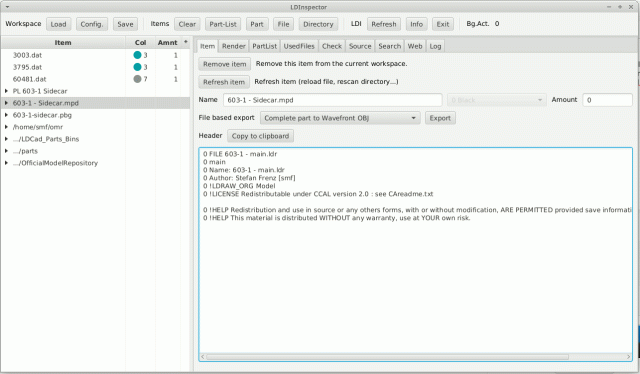Sort by the Amnt column header
640x374 pixels.
point(167,42)
